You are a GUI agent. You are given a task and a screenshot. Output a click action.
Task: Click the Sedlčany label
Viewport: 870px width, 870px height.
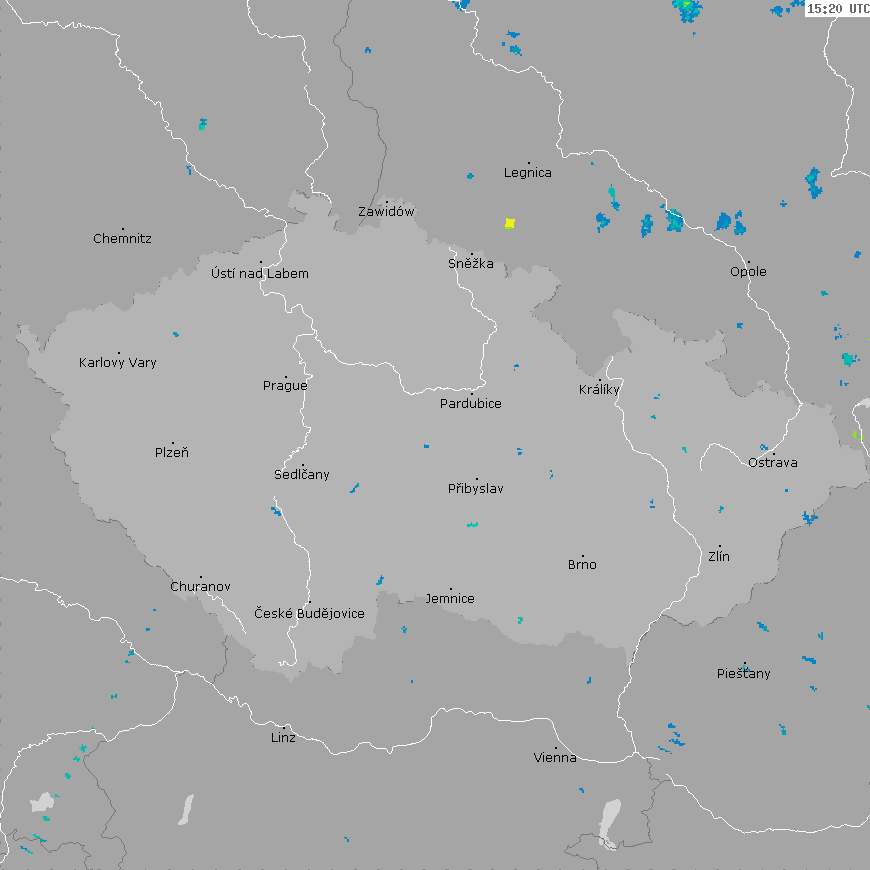pos(302,474)
